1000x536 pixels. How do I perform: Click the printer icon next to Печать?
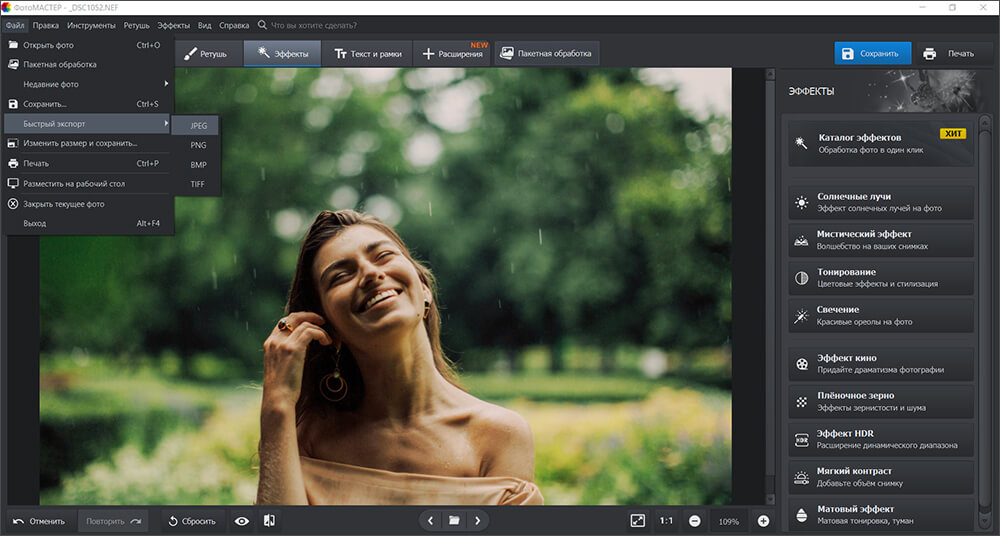click(x=930, y=54)
